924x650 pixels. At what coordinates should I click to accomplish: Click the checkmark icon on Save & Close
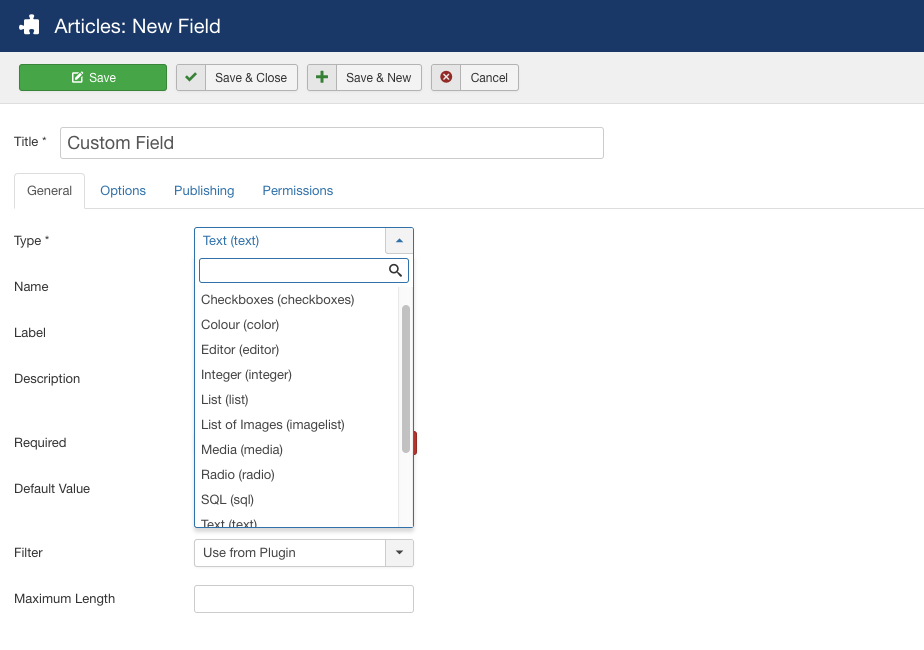191,78
